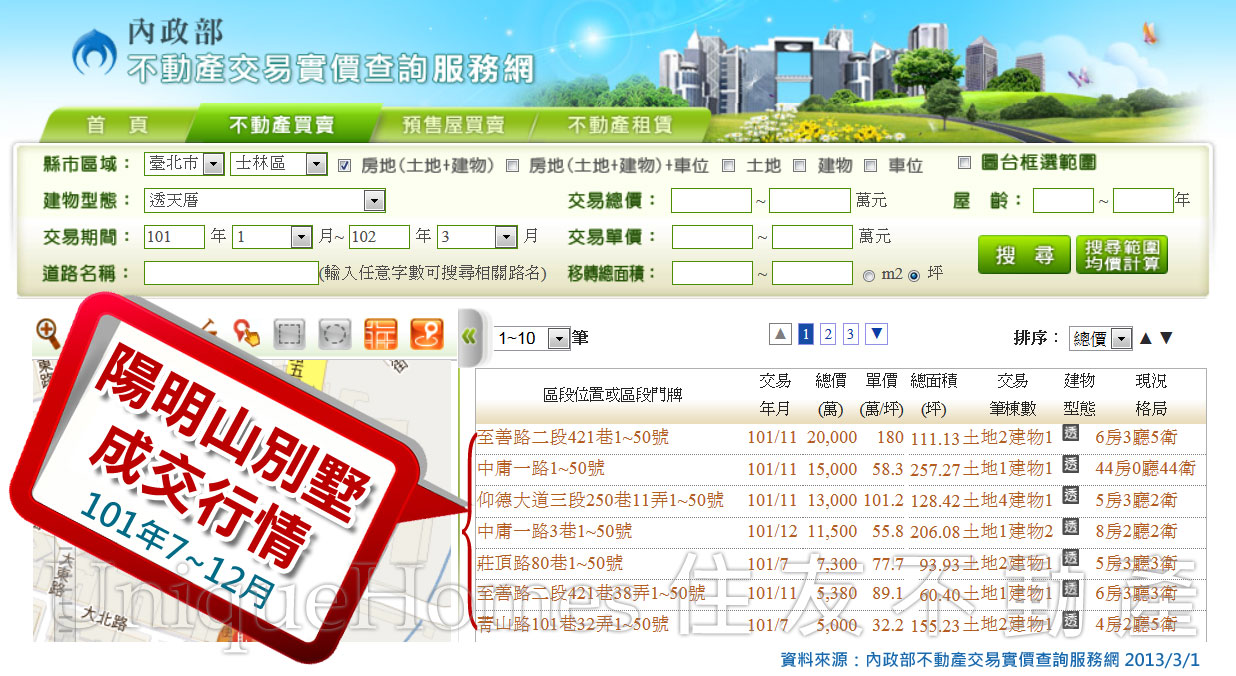Click total price 20,000 cell

[x=832, y=437]
